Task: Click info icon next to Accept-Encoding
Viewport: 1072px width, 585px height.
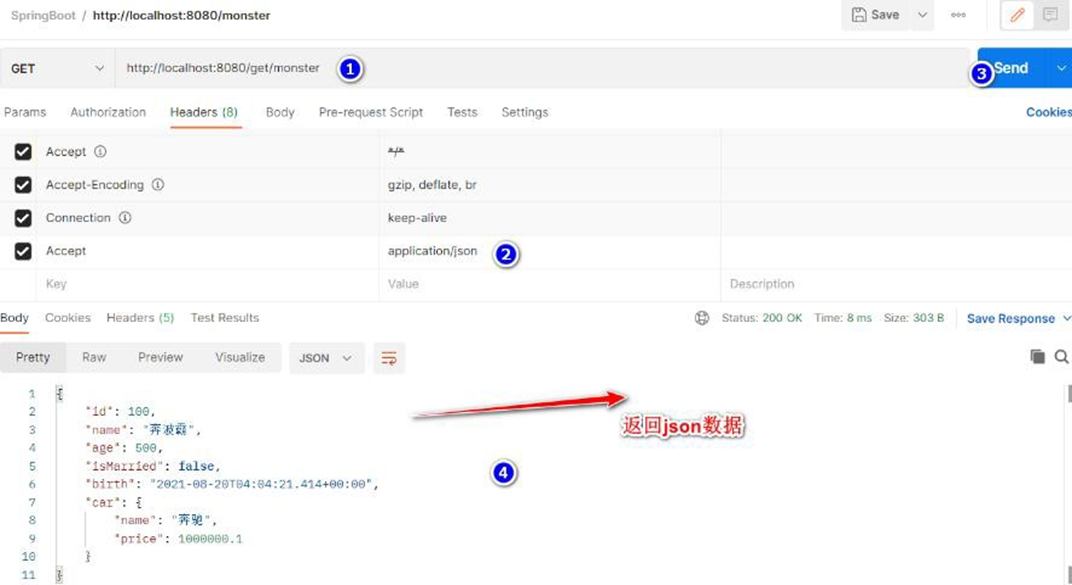Action: click(x=158, y=185)
